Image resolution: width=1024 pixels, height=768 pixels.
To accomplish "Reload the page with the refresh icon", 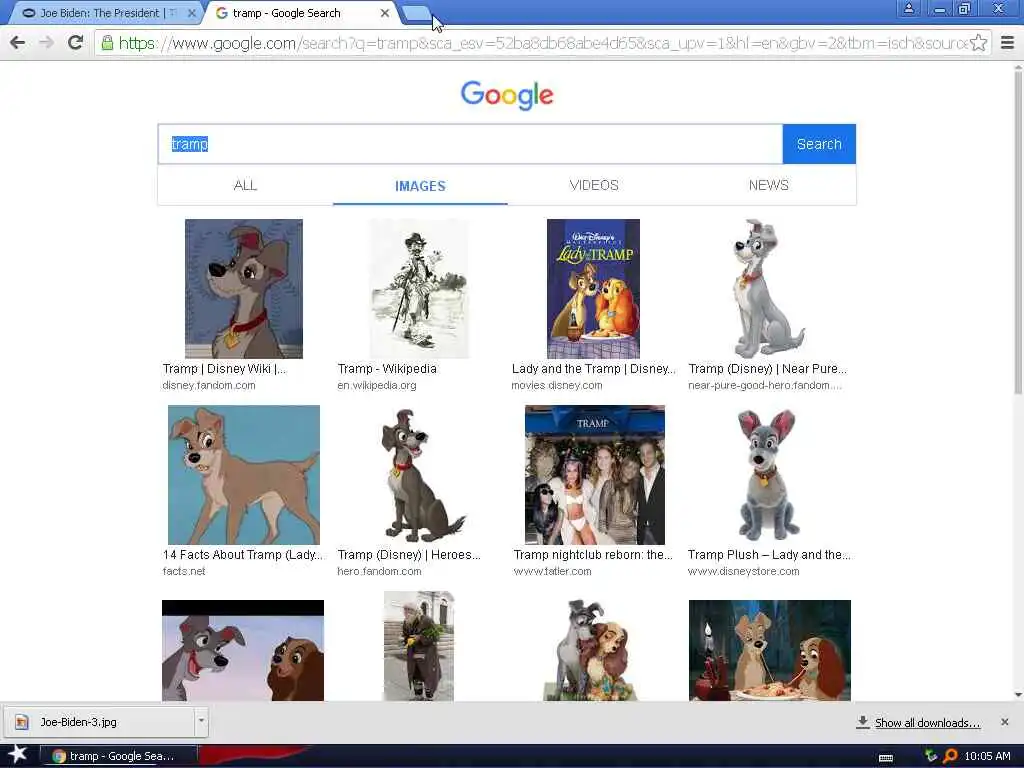I will (76, 43).
